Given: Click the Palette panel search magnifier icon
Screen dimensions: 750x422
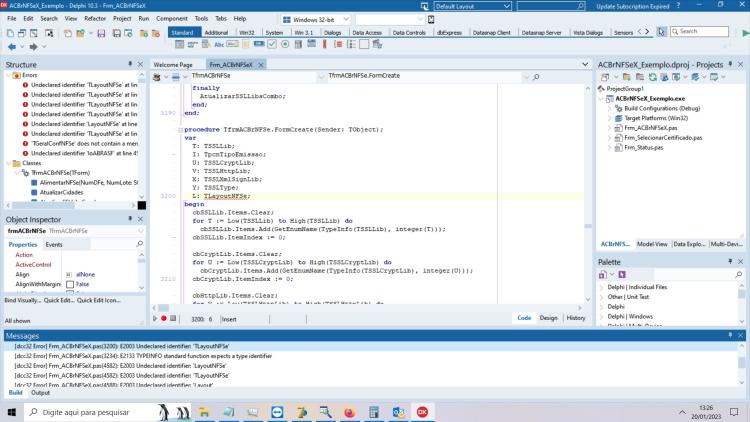Looking at the screenshot, I should pos(739,274).
